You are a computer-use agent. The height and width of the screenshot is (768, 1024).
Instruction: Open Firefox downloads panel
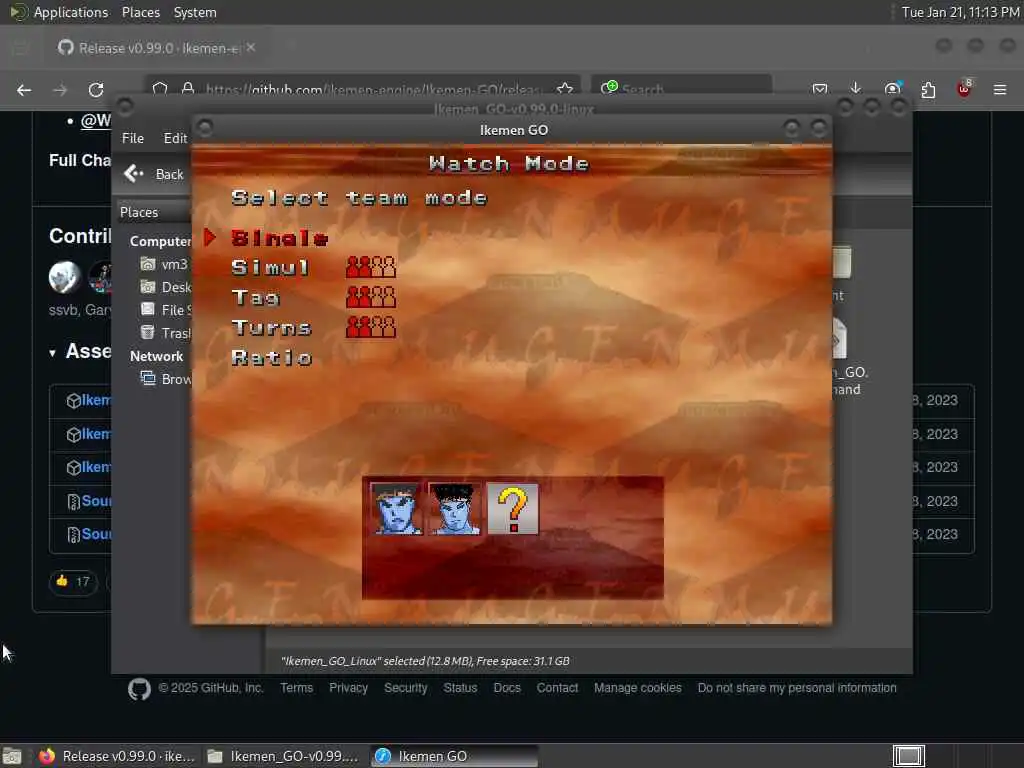pos(856,89)
